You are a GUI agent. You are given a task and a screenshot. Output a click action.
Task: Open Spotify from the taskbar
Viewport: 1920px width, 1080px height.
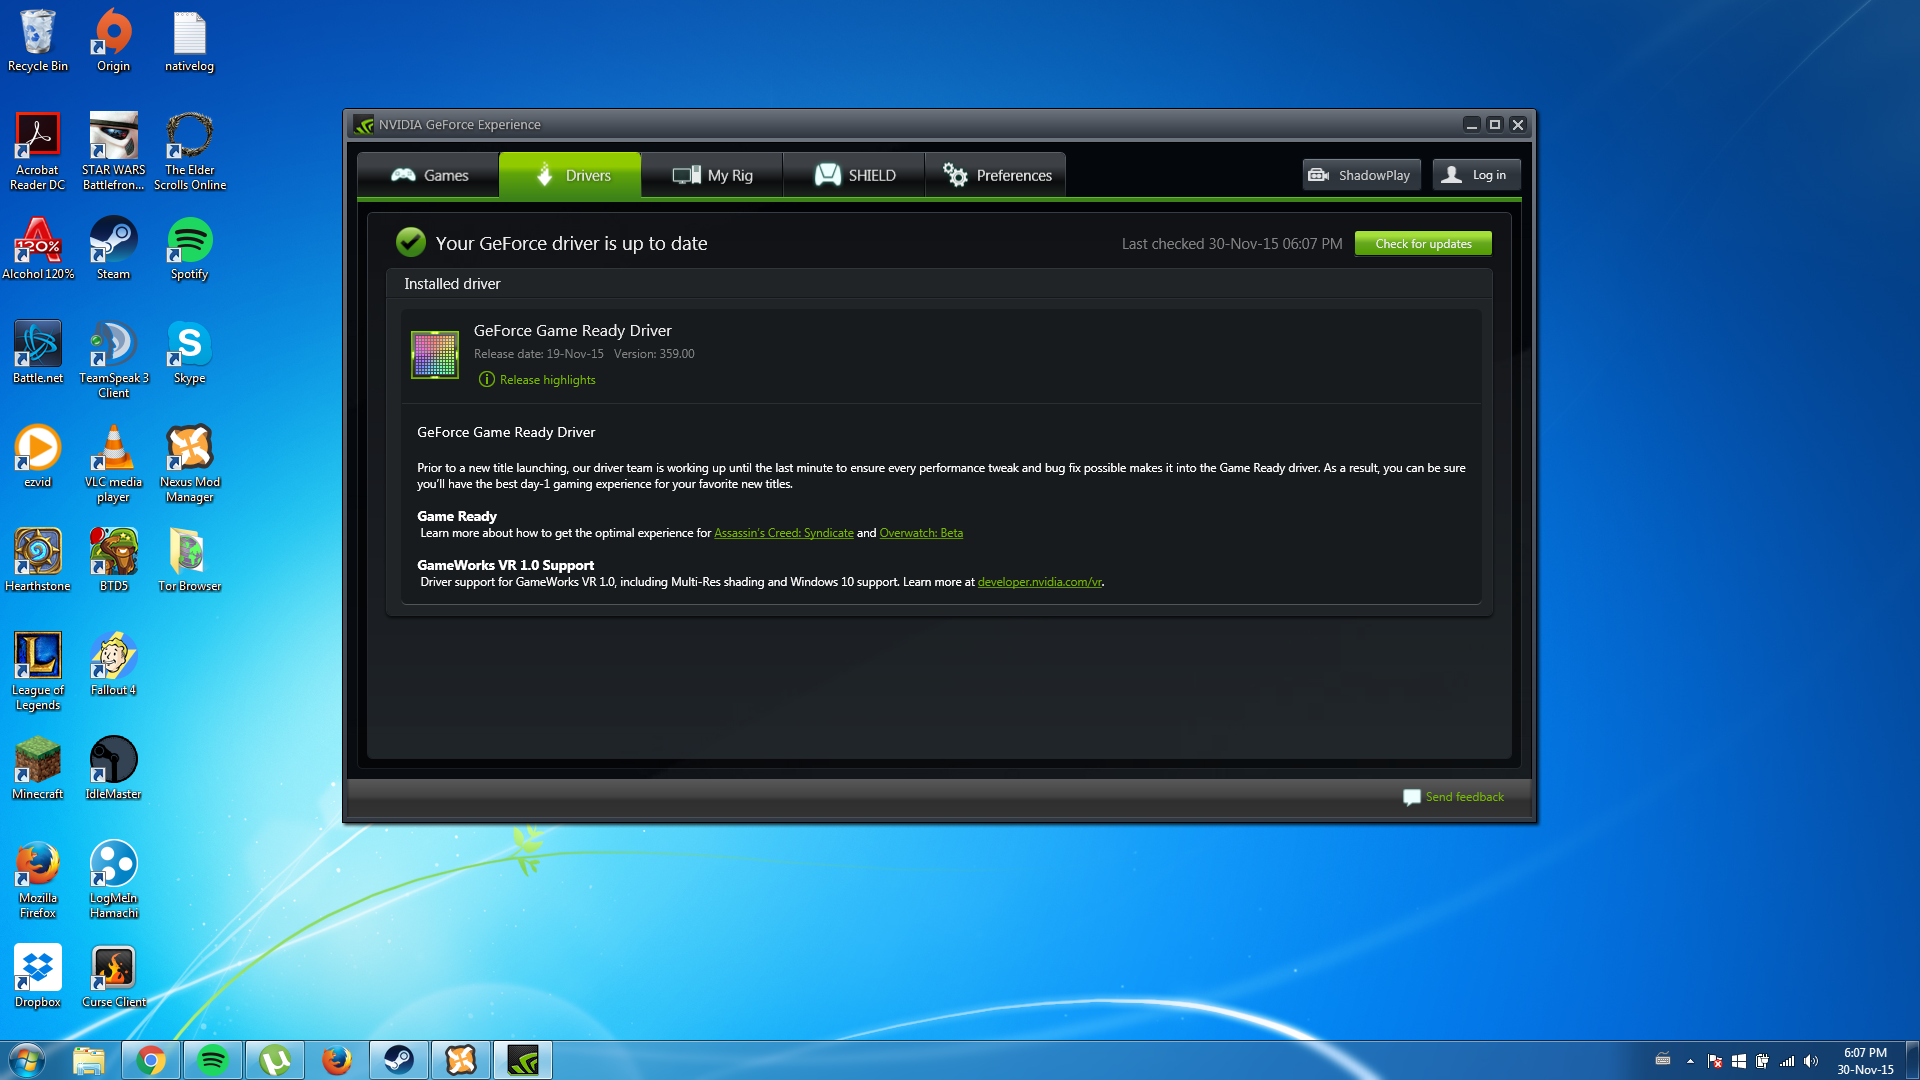(x=213, y=1060)
